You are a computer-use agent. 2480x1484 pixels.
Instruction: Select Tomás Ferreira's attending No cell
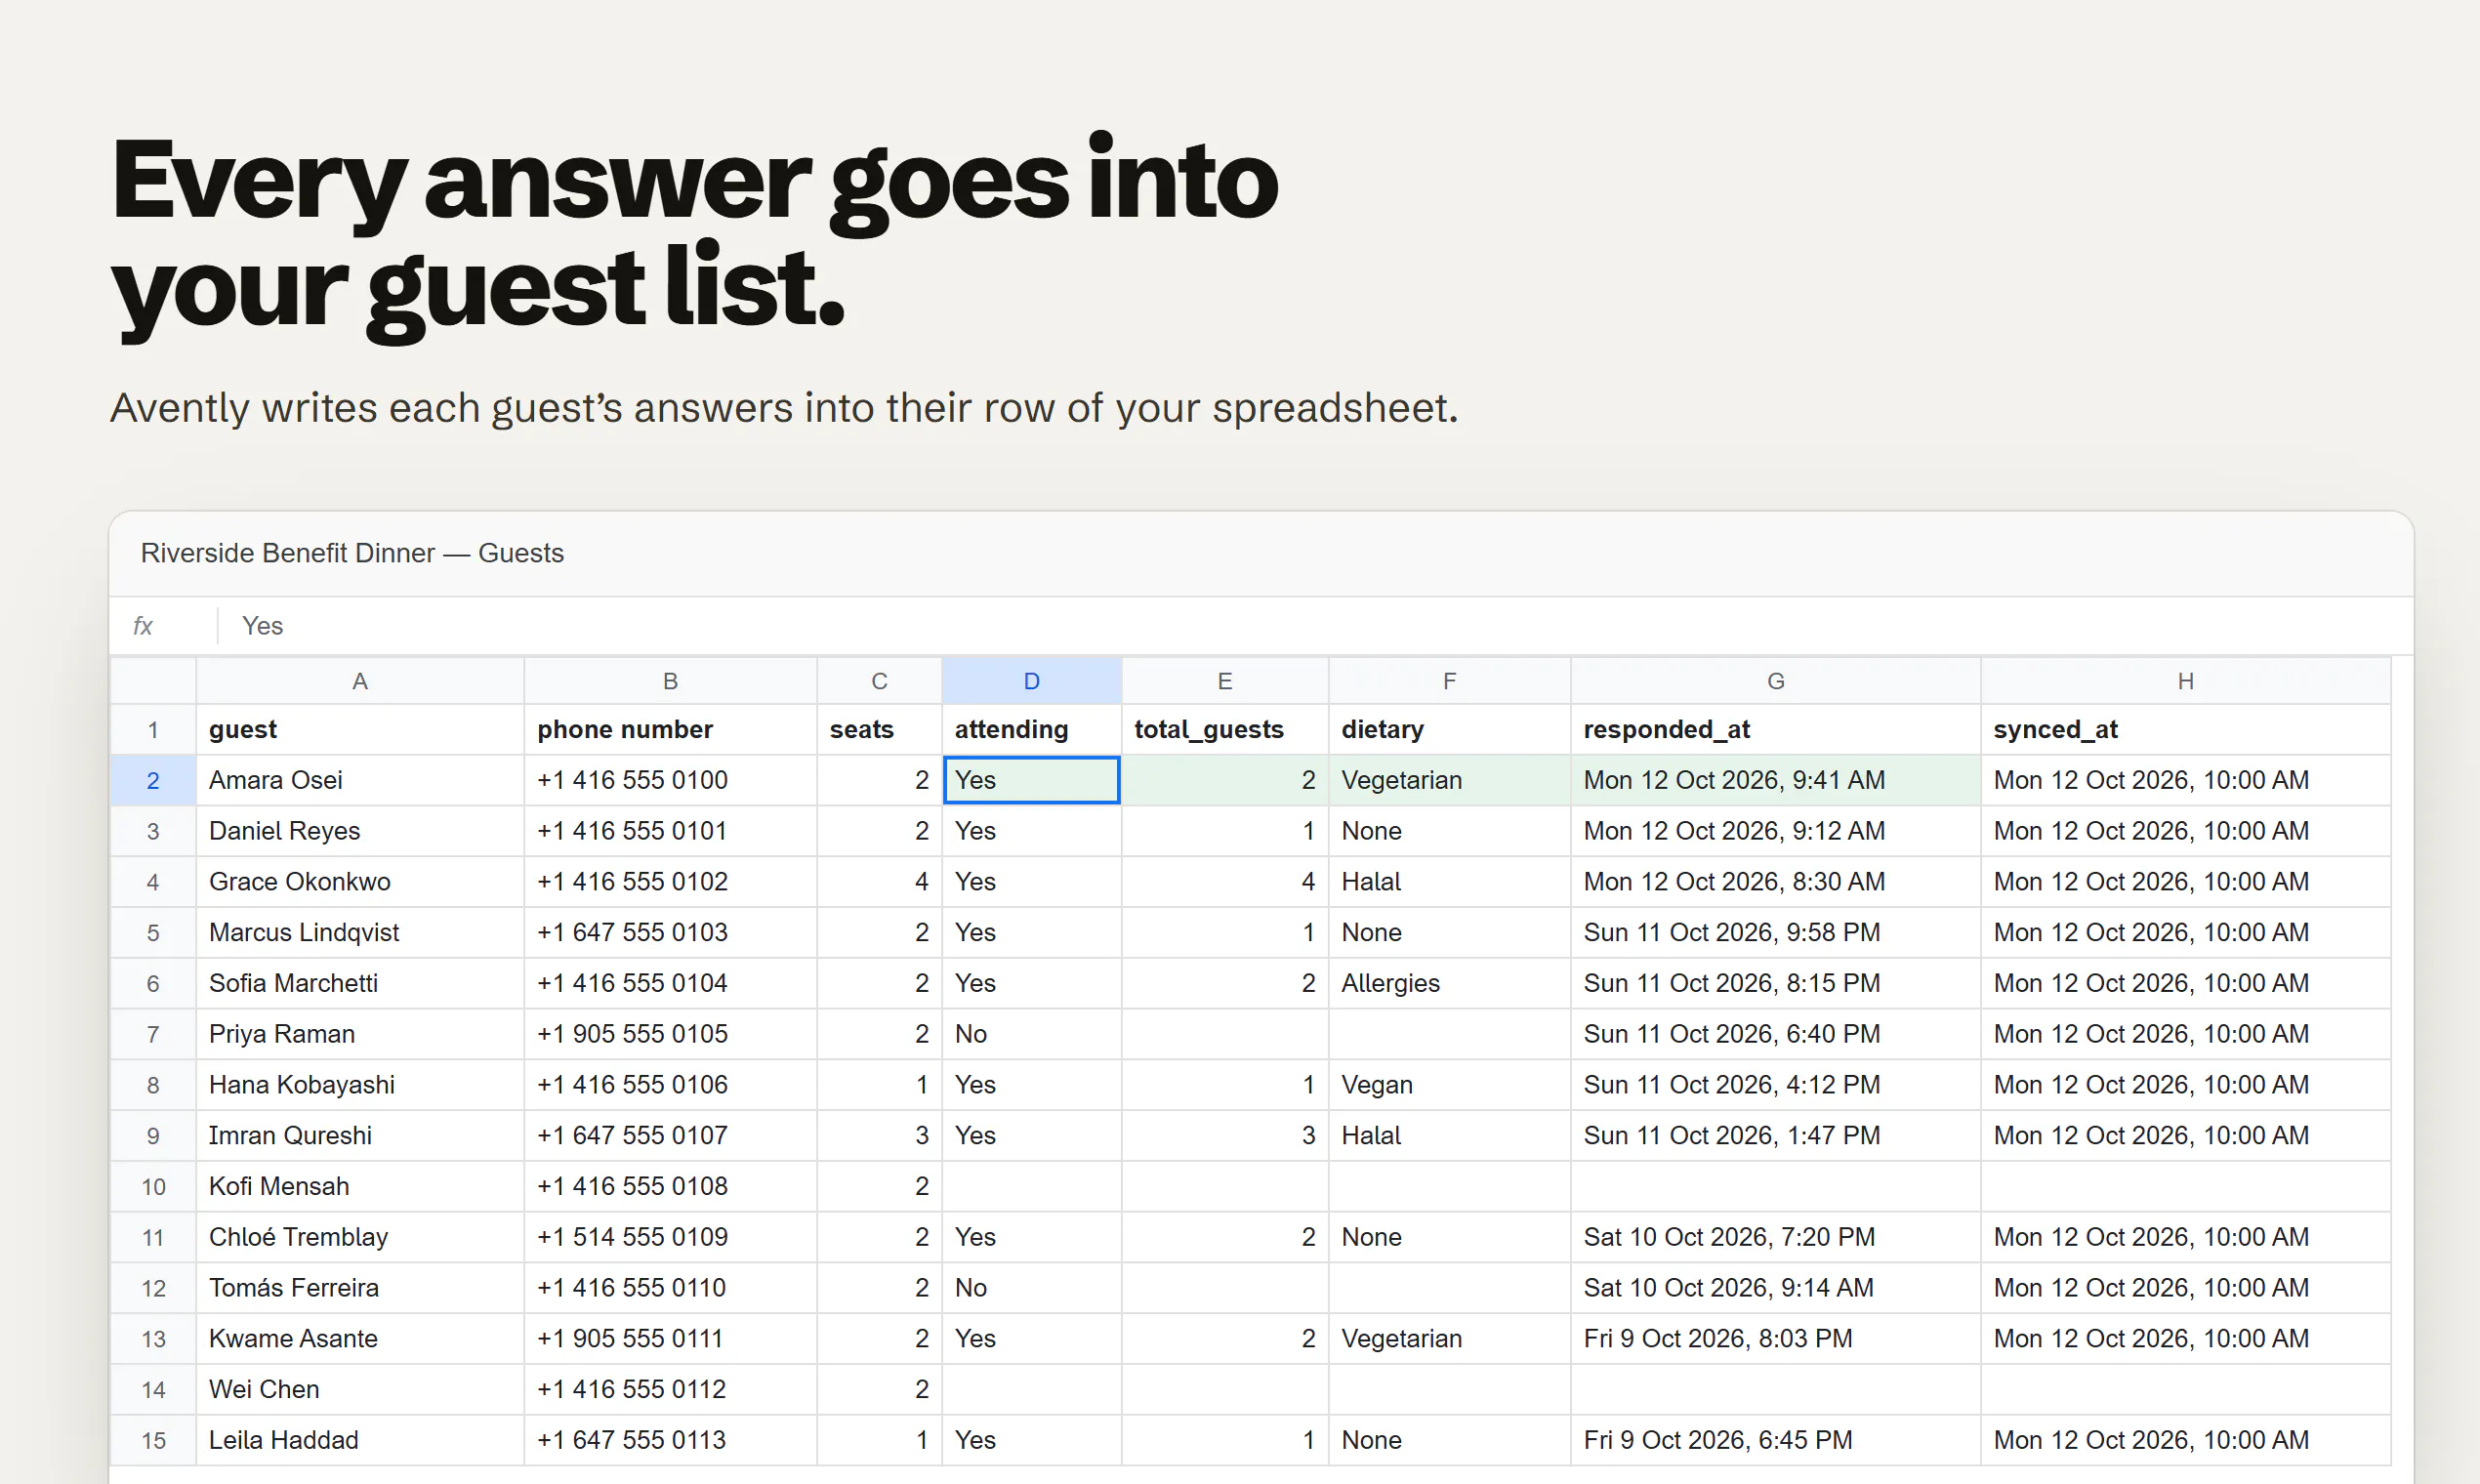point(1031,1288)
